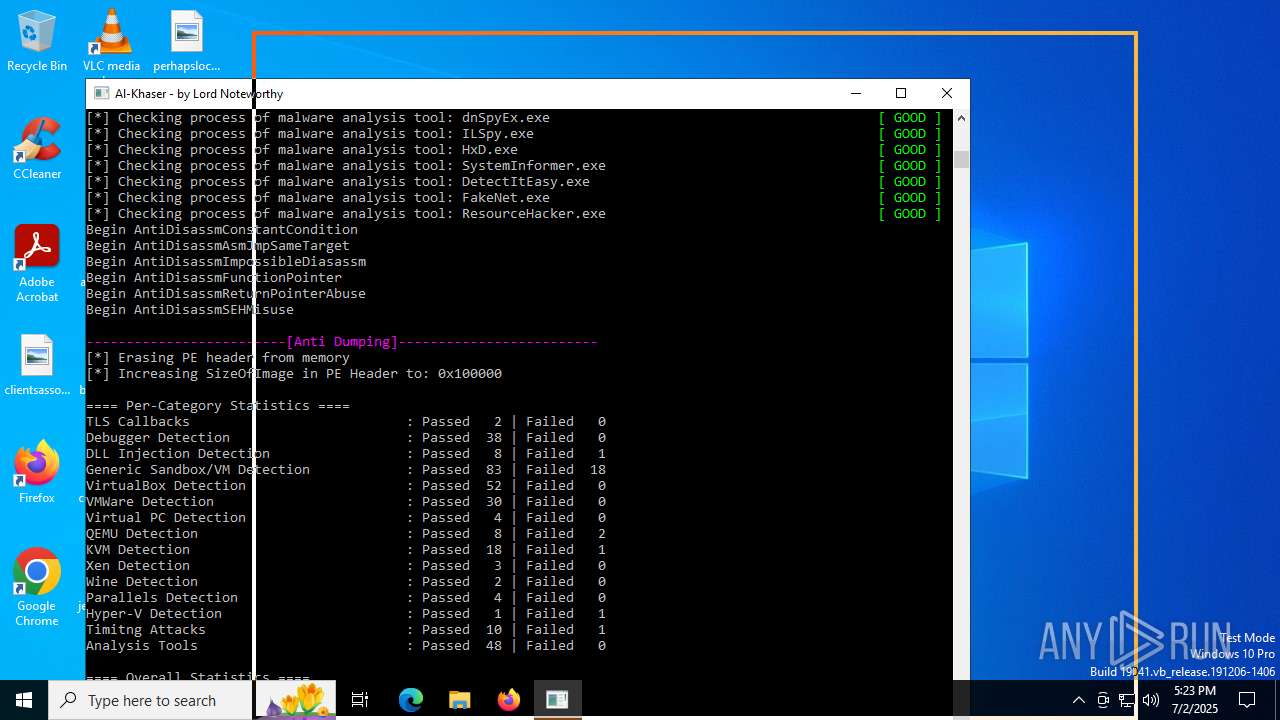
Task: Maximize the Al-Khaser window
Action: [x=901, y=93]
